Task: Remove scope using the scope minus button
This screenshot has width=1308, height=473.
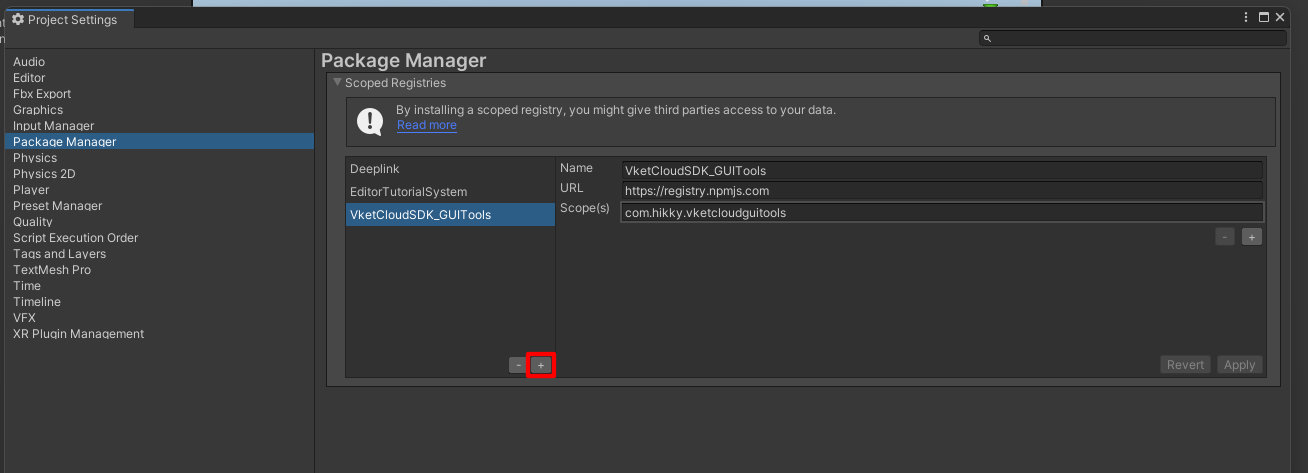Action: tap(1225, 237)
